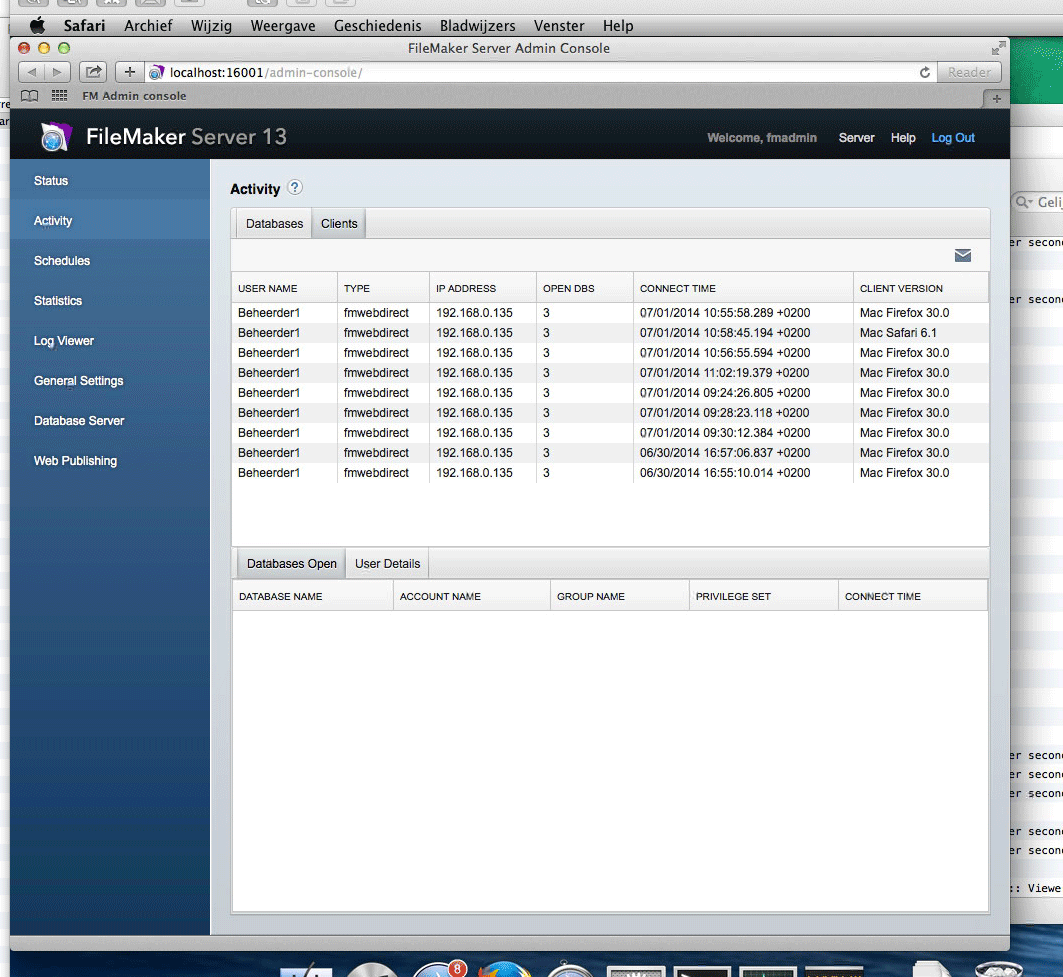Viewport: 1063px width, 977px height.
Task: Sort by the IP ADDRESS column header
Action: (483, 288)
